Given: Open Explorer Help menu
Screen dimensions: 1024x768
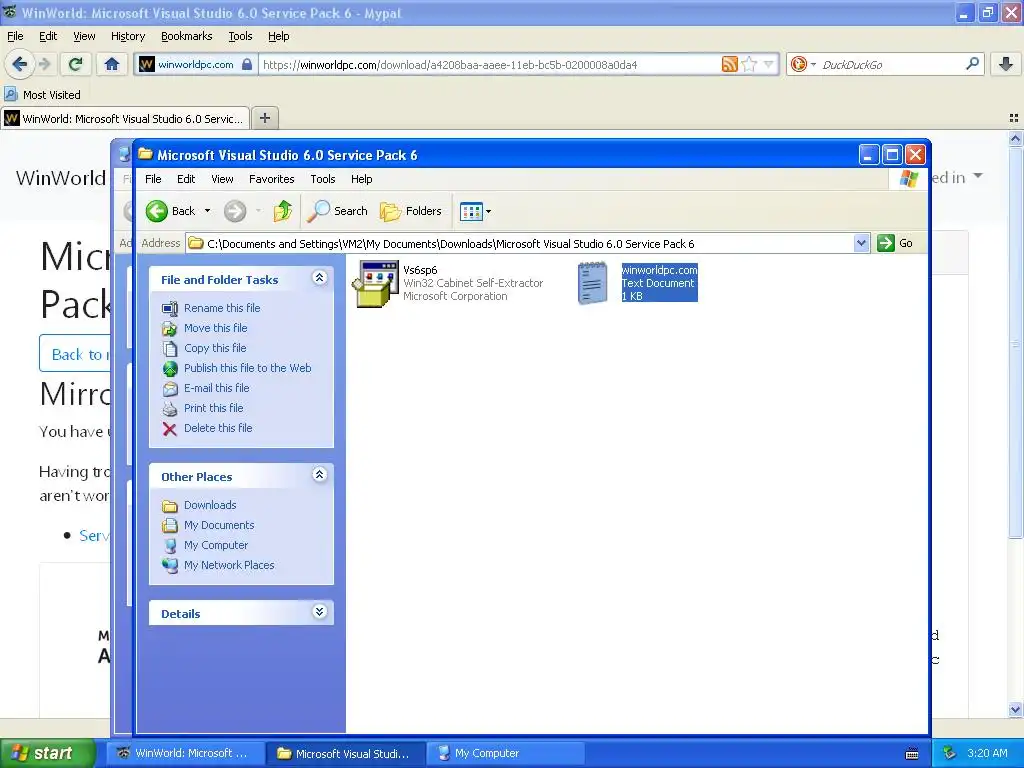Looking at the screenshot, I should click(x=362, y=179).
